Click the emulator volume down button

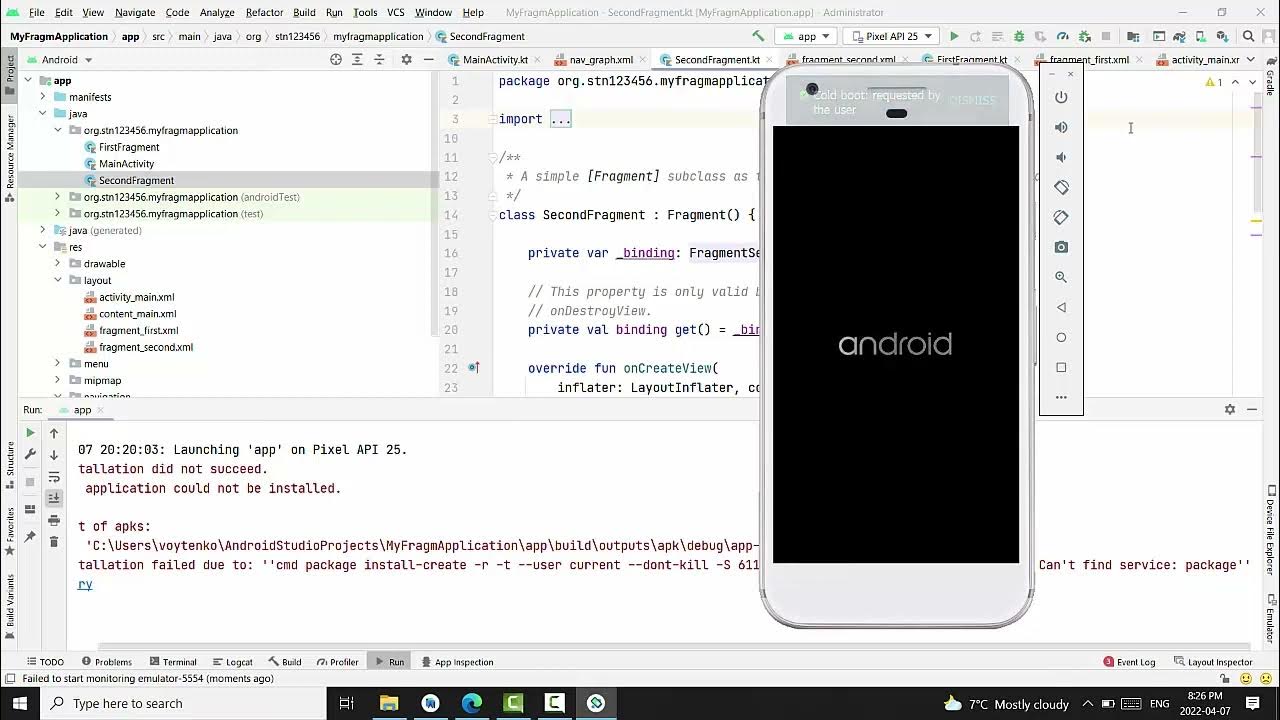point(1061,157)
